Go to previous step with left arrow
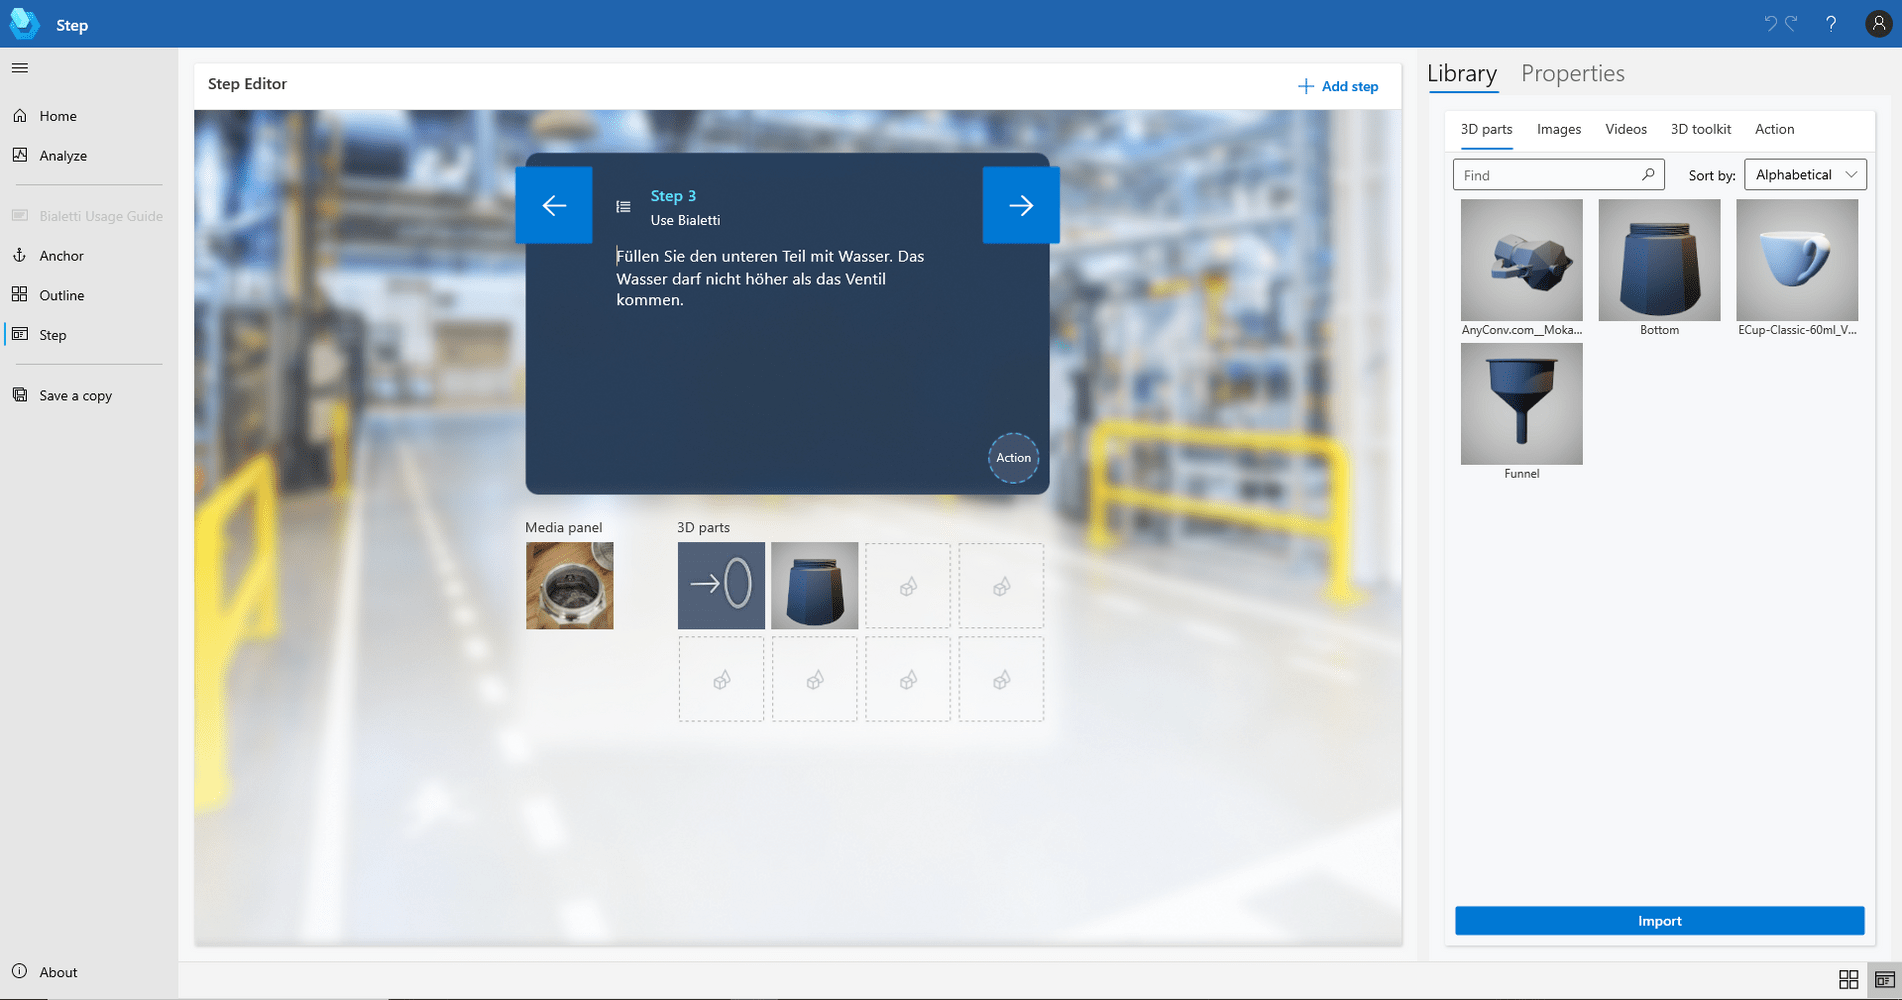 tap(554, 205)
